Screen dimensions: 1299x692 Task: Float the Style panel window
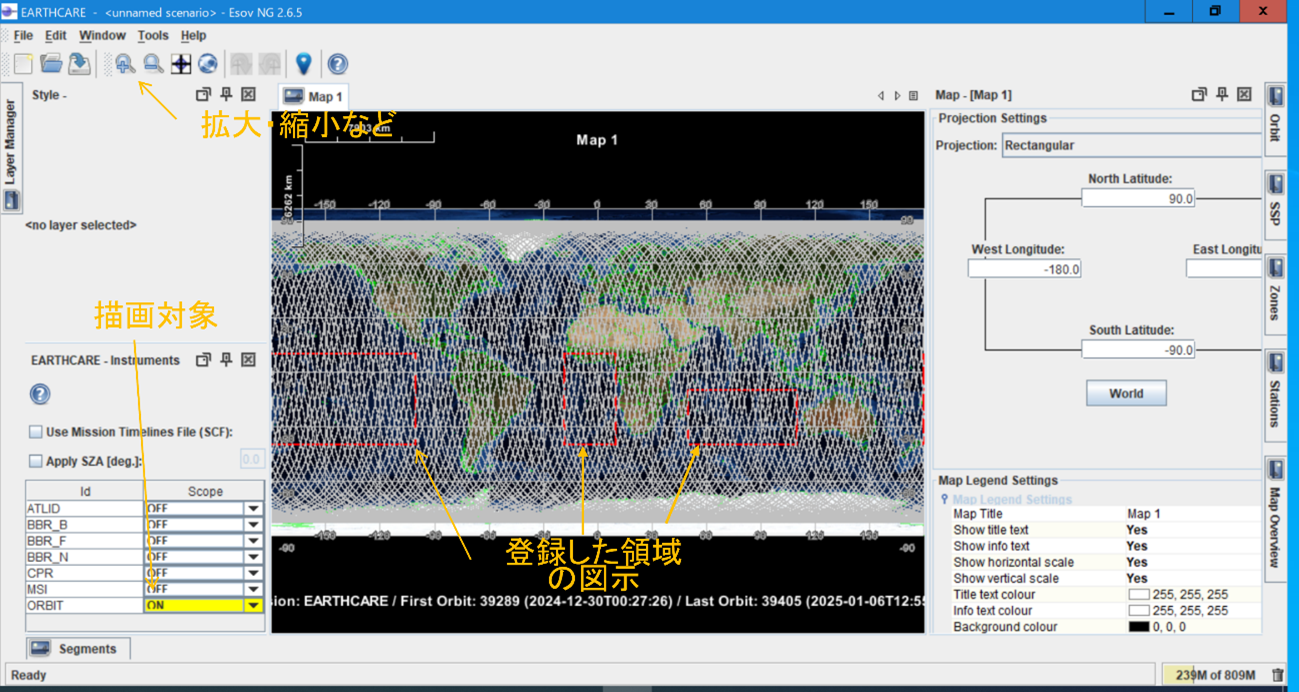tap(203, 94)
